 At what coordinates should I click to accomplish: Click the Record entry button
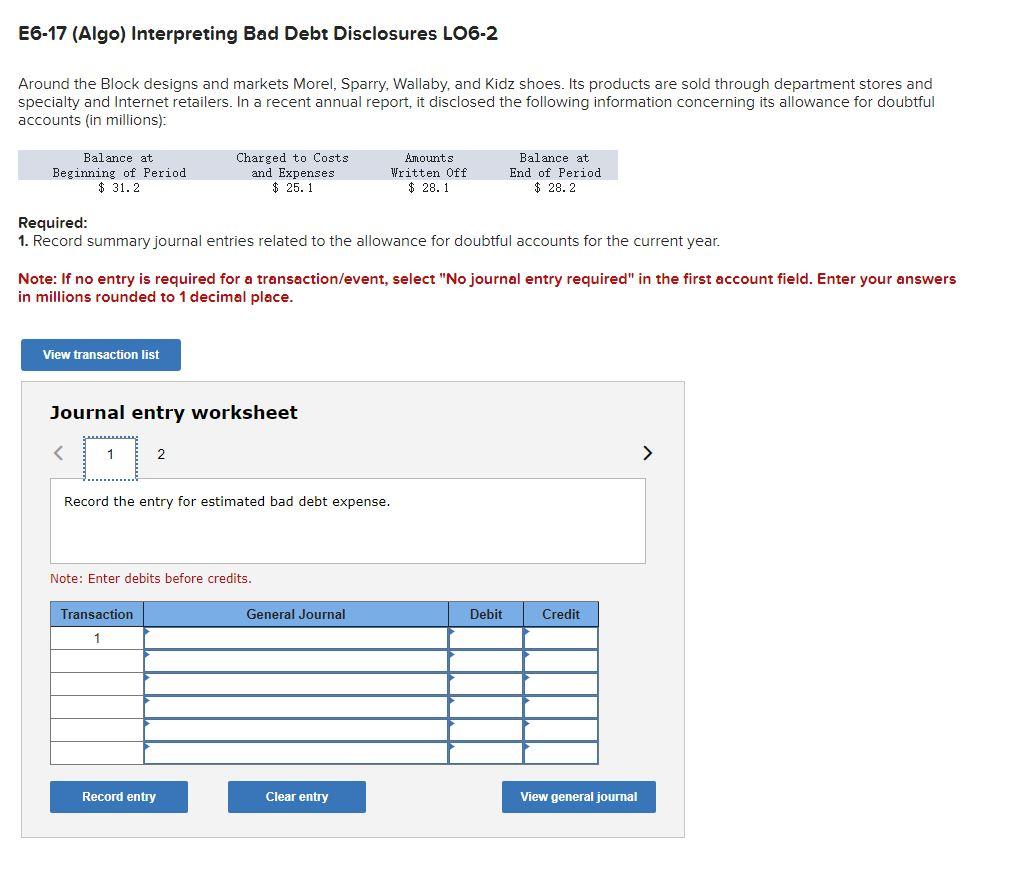coord(118,796)
